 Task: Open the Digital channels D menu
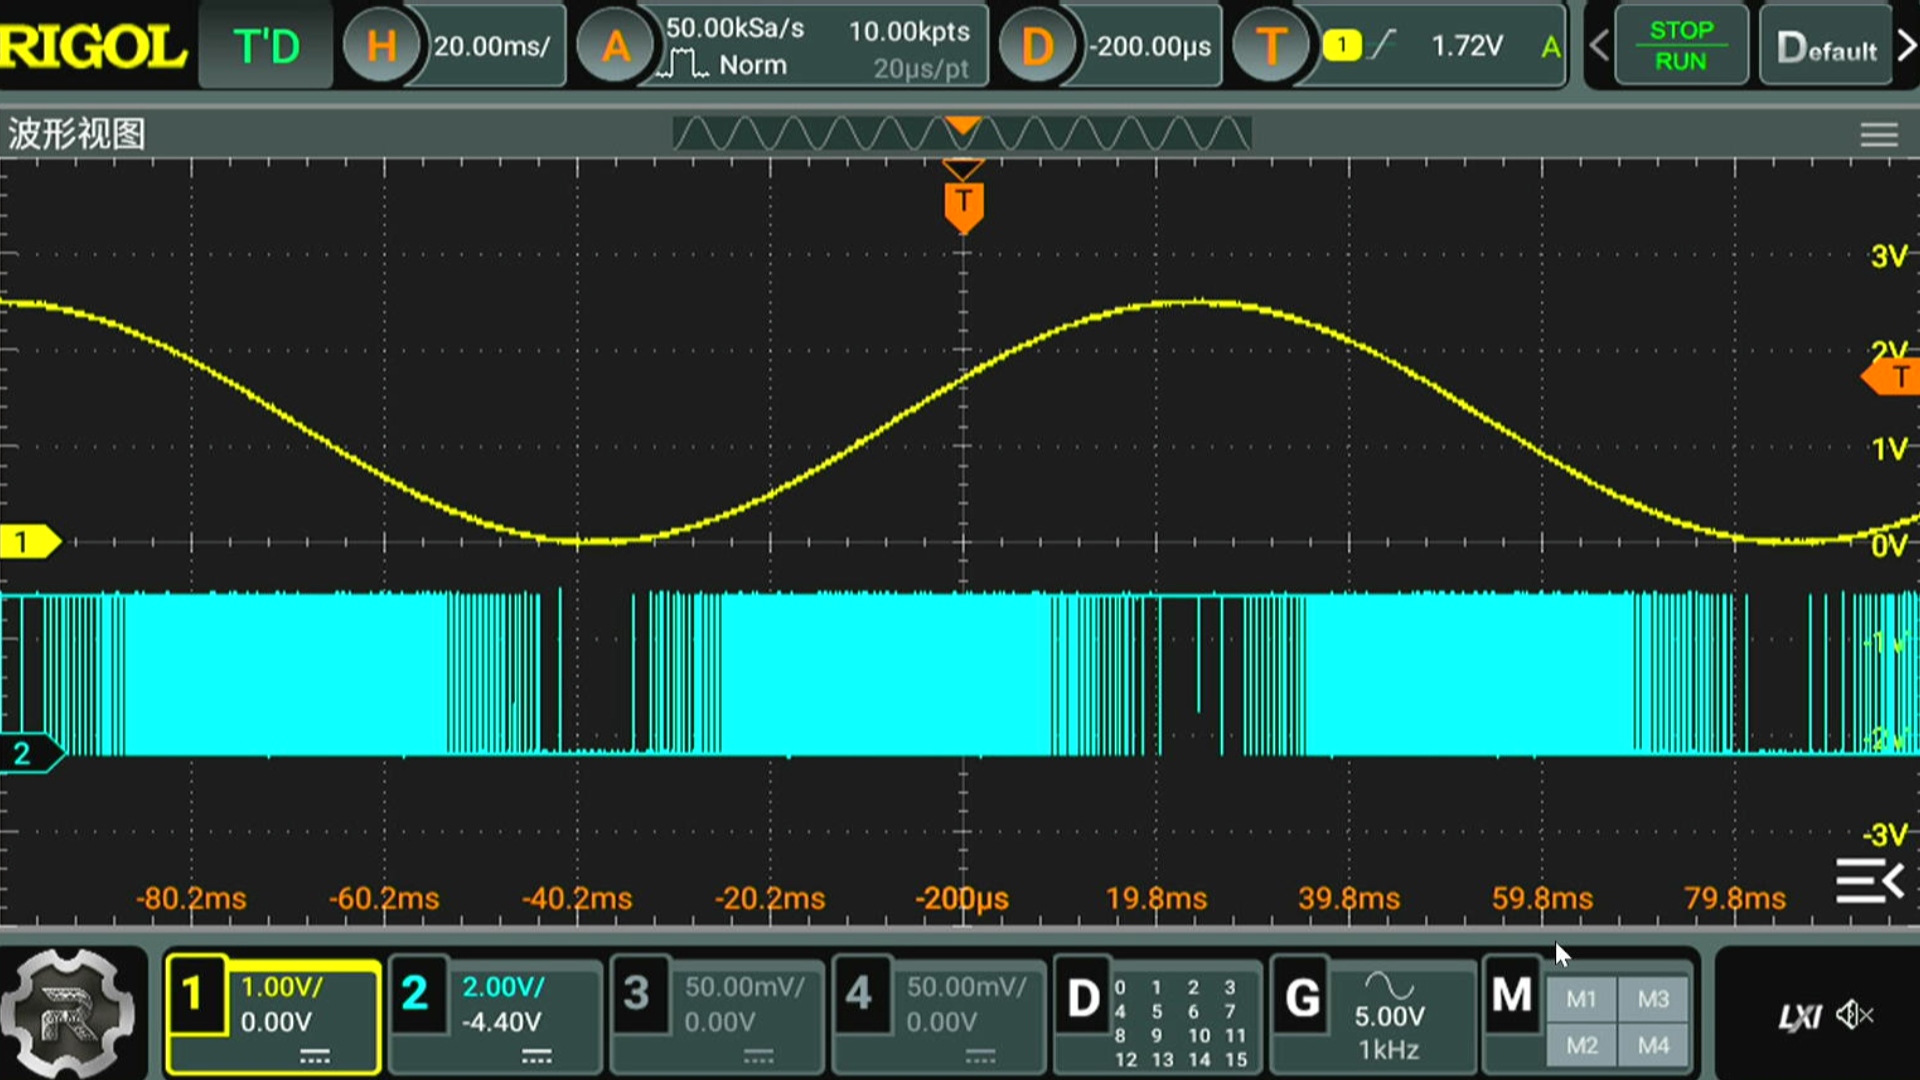pyautogui.click(x=1083, y=998)
